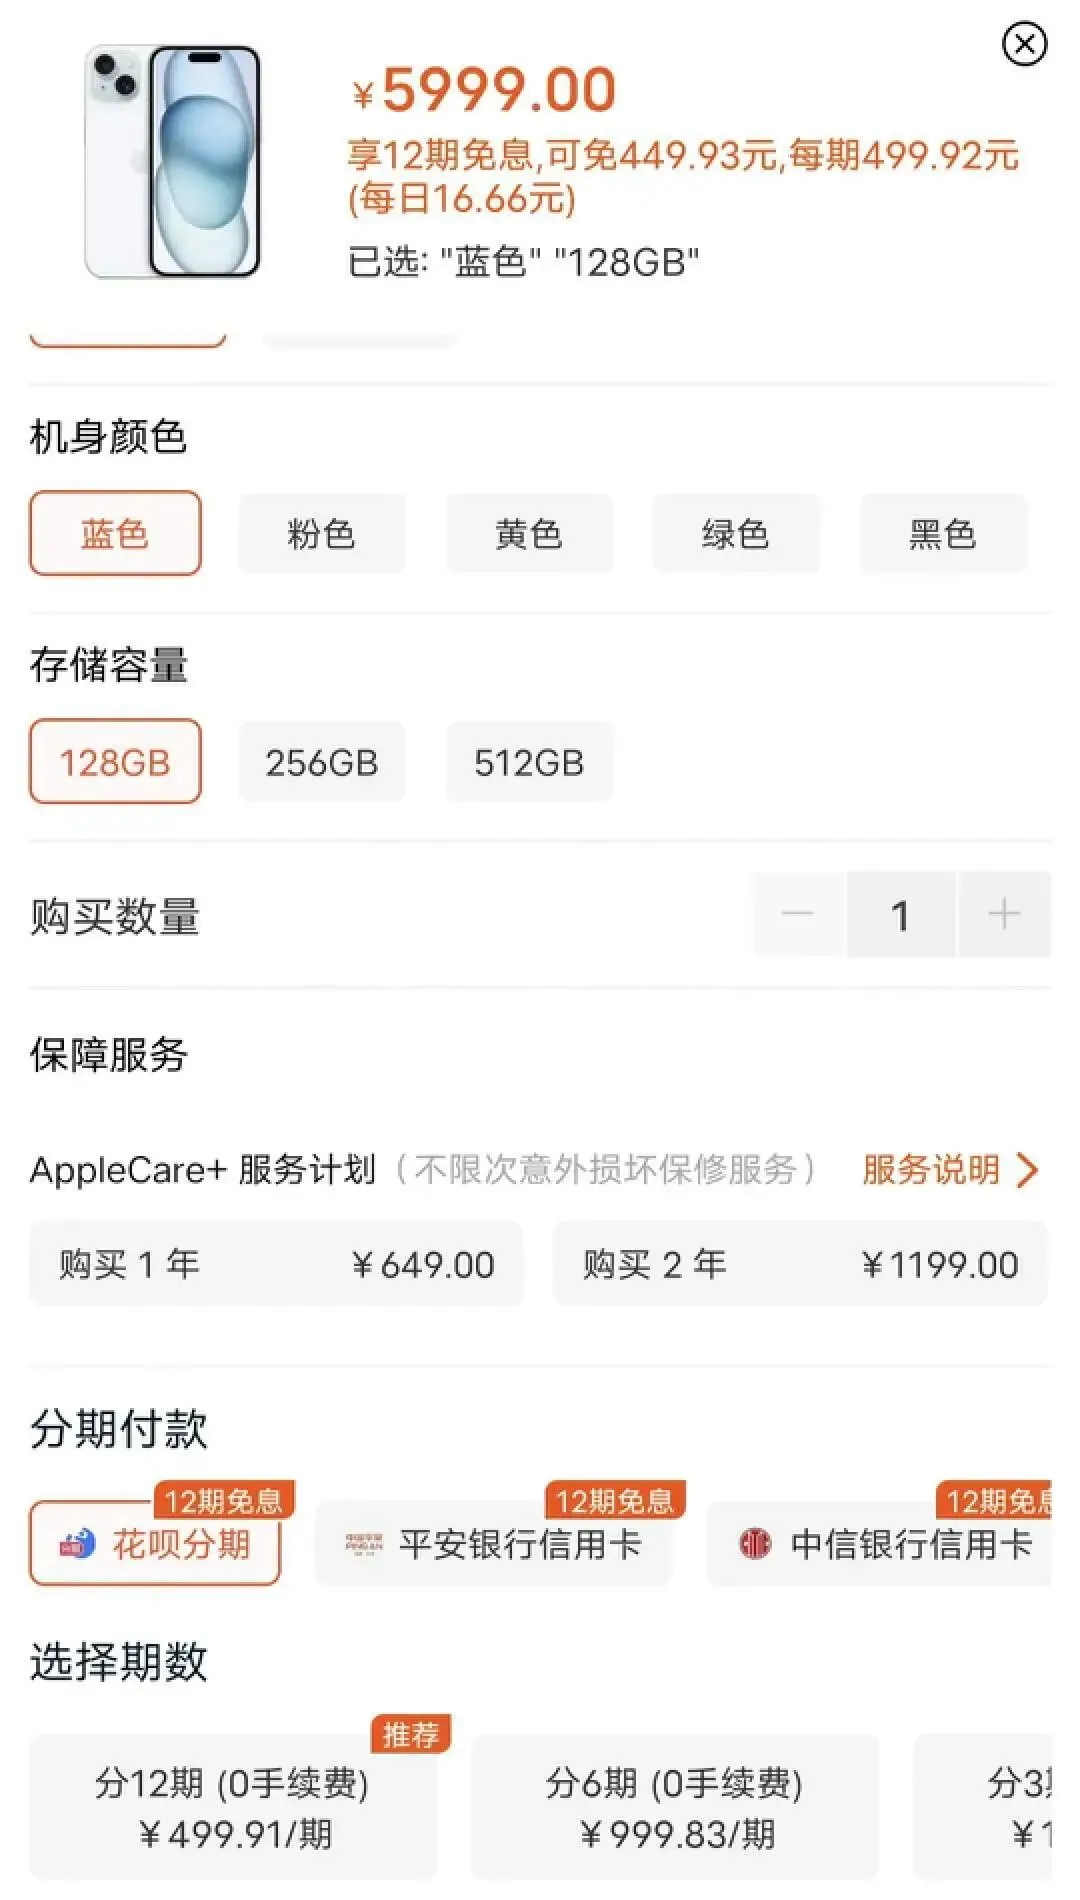Open 服务说明 service details link
This screenshot has width=1080, height=1900.
tap(949, 1169)
